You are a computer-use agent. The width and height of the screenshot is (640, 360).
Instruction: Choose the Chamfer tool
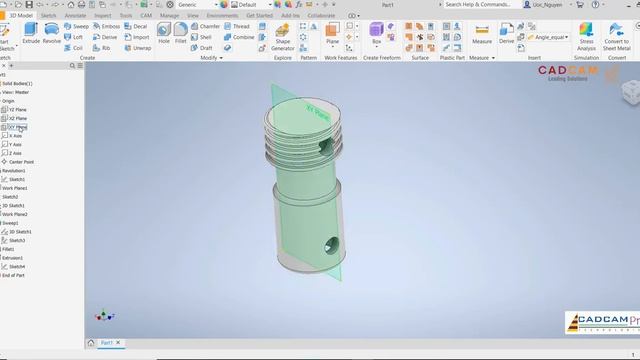click(205, 26)
